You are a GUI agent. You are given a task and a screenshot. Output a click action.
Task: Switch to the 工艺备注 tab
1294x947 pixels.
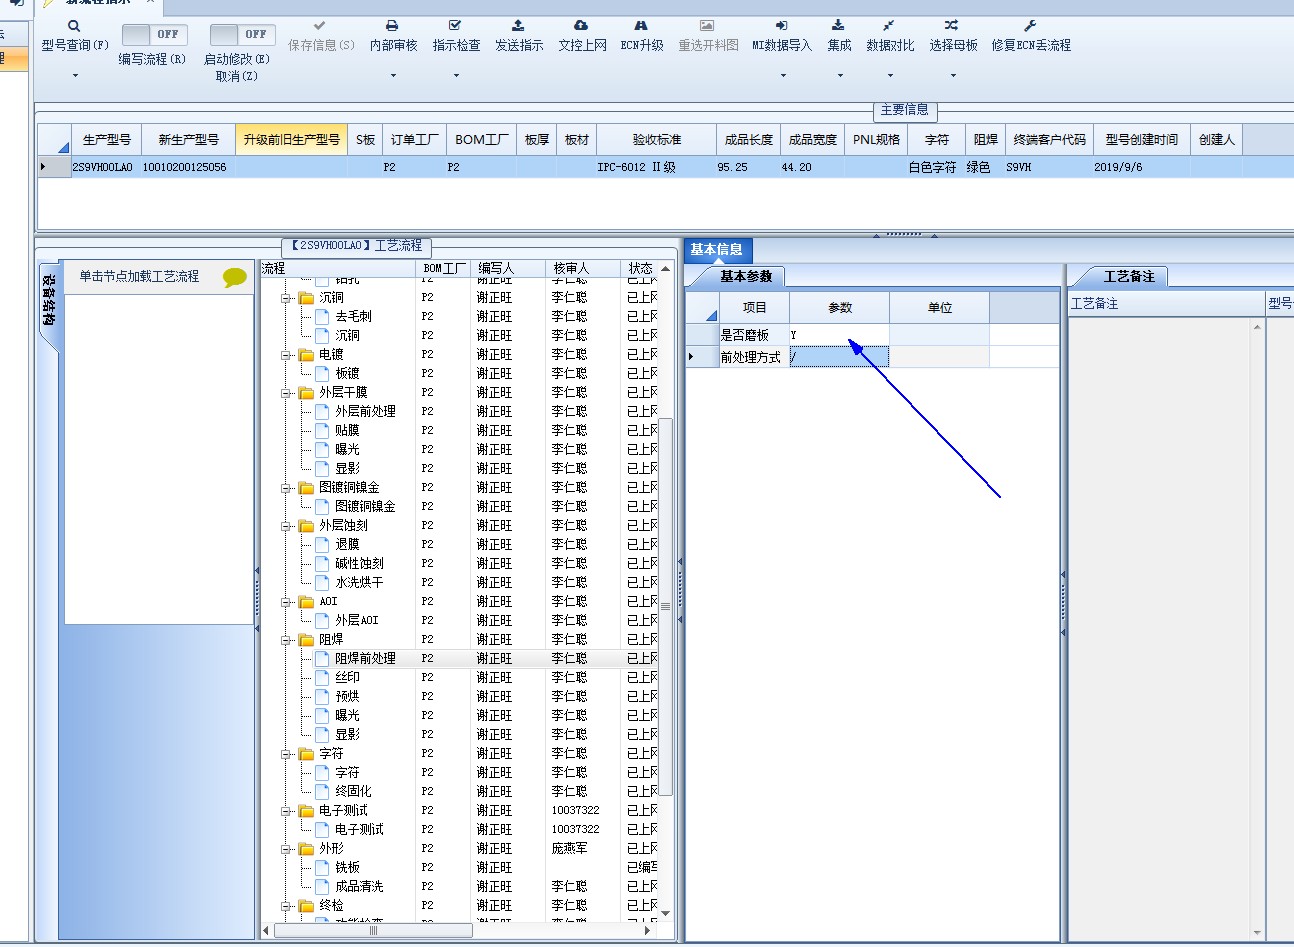[x=1129, y=277]
